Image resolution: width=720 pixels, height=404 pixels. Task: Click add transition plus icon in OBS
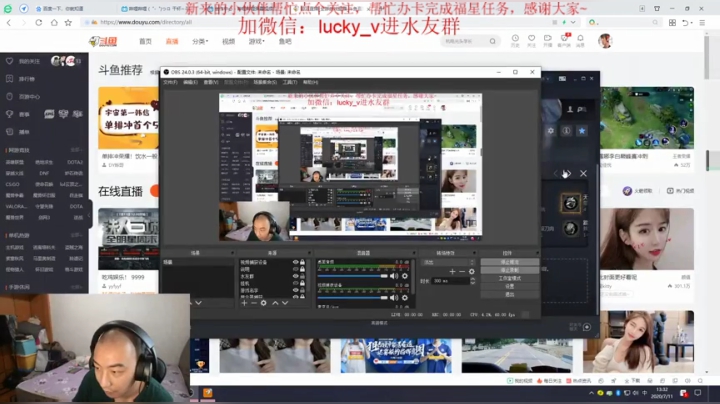452,272
